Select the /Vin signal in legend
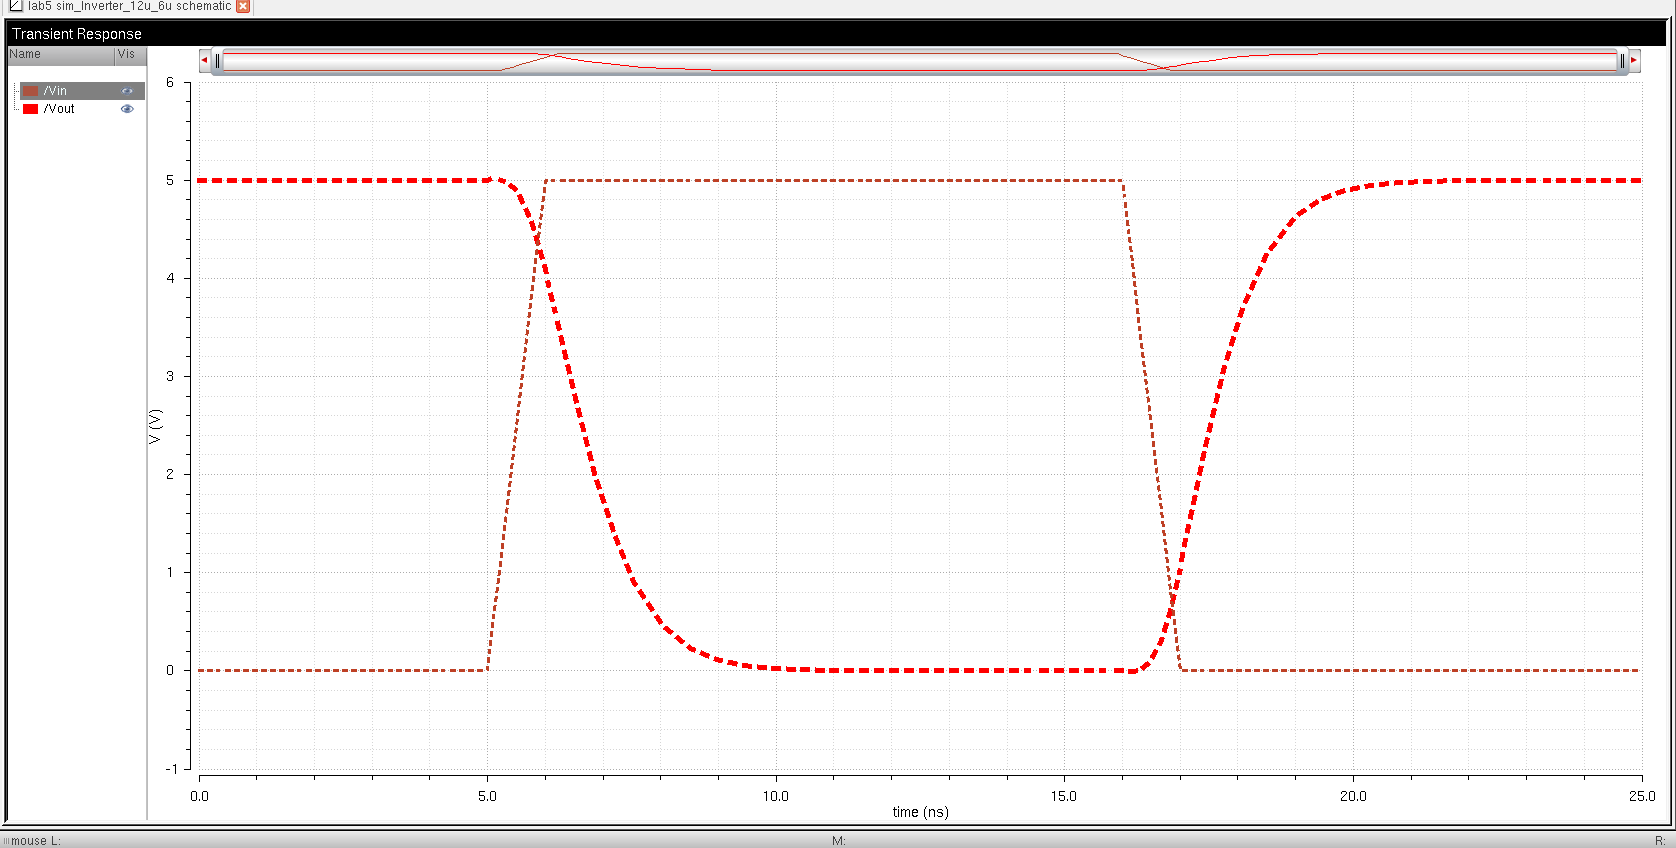Viewport: 1676px width, 848px height. [x=56, y=91]
